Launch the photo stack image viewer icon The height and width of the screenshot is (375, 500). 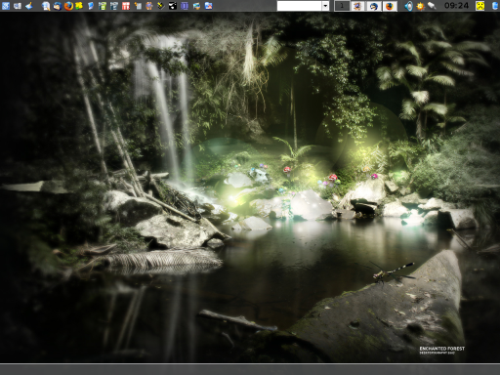(196, 6)
